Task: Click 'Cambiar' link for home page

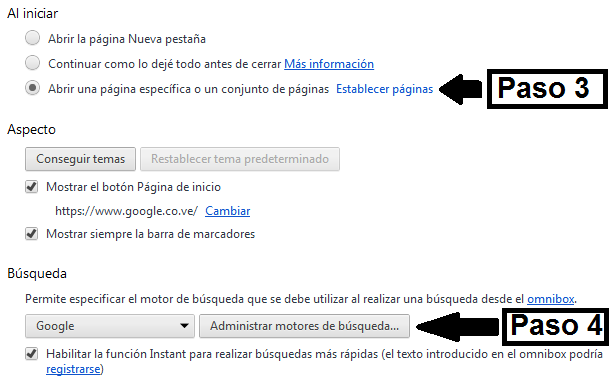Action: 228,211
